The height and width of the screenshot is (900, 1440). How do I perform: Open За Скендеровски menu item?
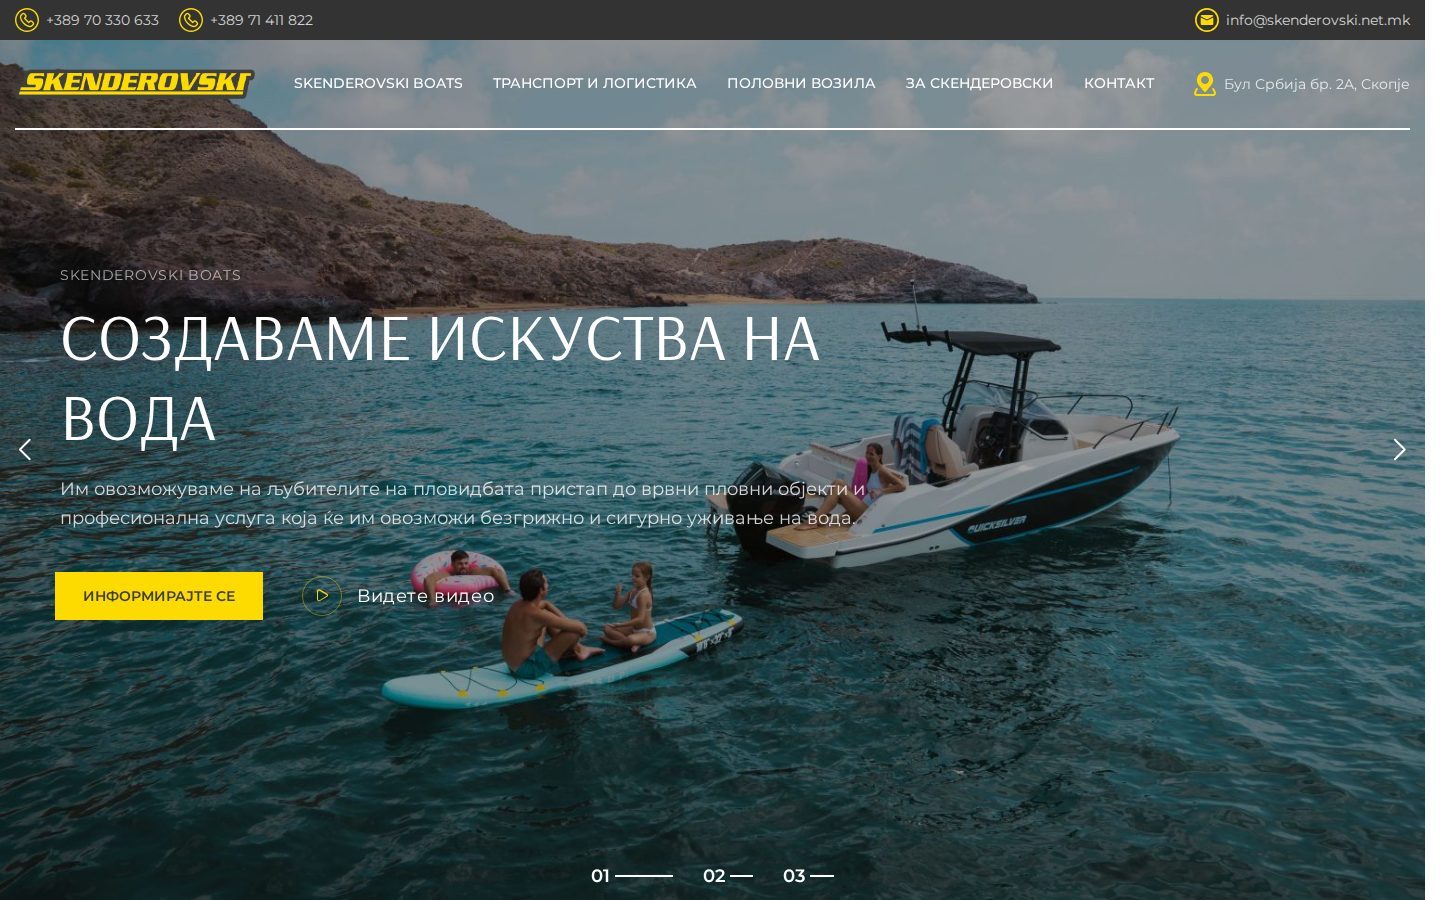(x=979, y=83)
